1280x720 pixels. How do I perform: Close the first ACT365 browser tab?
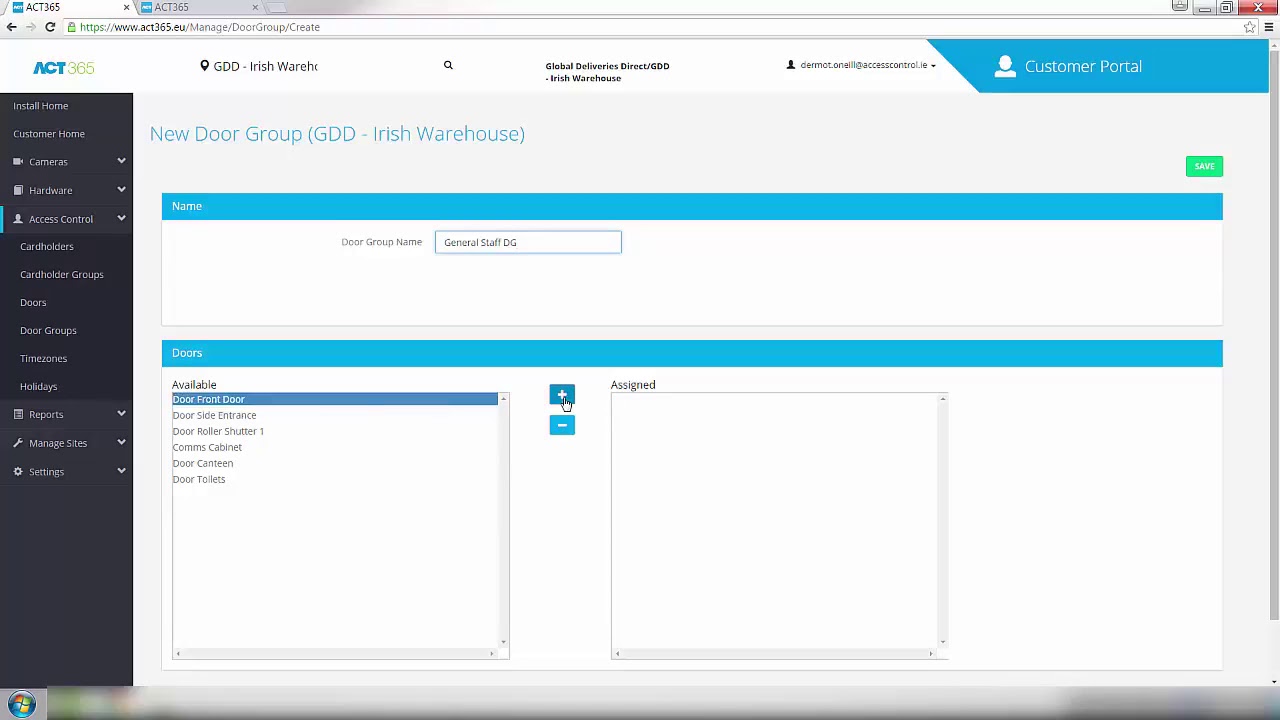[126, 7]
